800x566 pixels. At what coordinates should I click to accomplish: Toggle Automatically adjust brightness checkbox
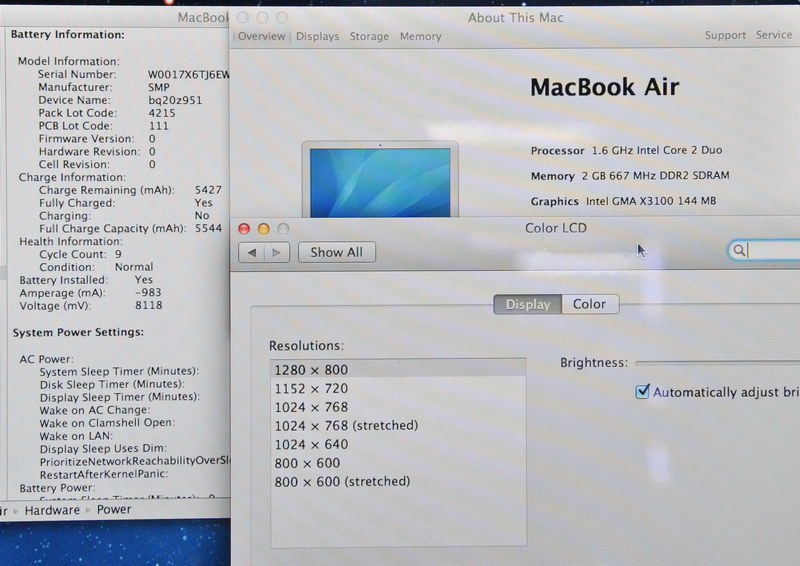(642, 391)
